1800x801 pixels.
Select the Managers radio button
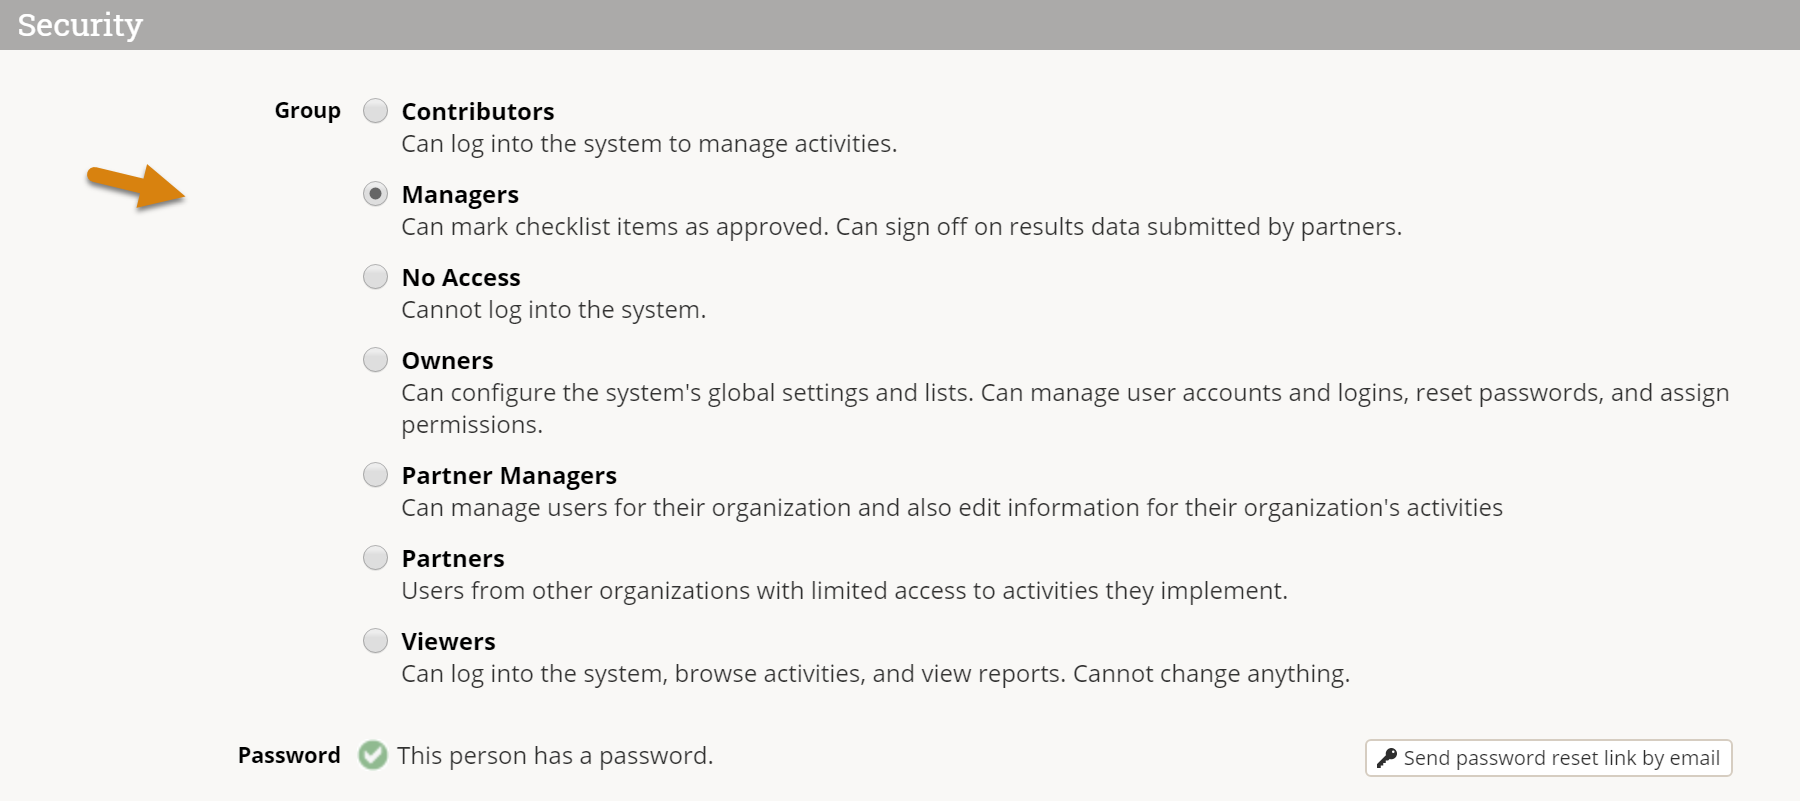(375, 193)
